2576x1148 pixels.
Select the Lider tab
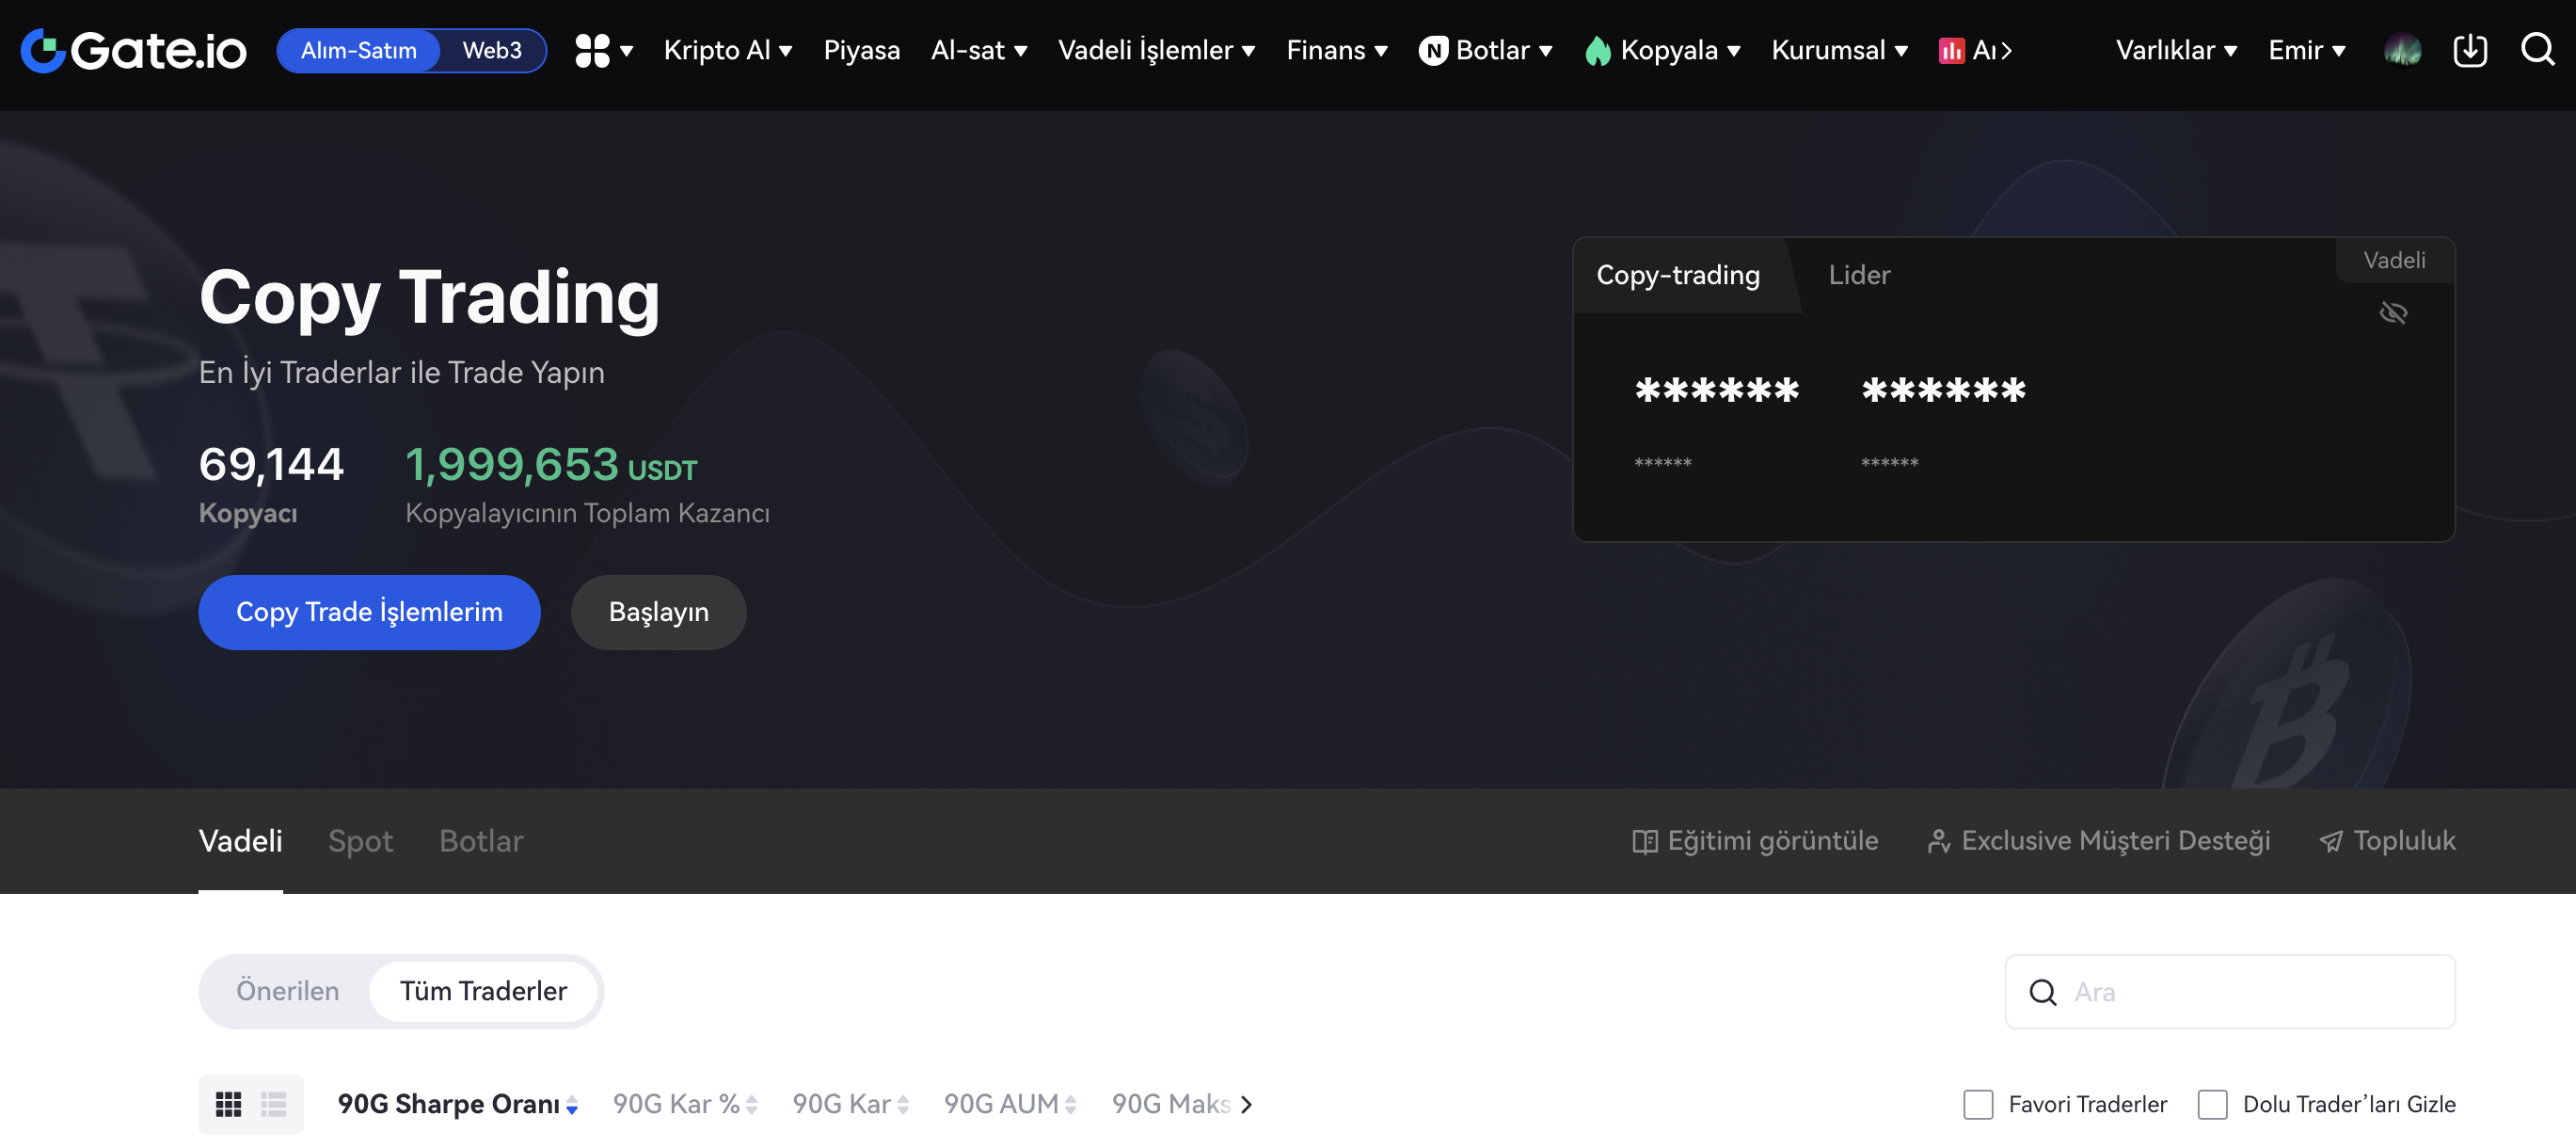click(1858, 275)
